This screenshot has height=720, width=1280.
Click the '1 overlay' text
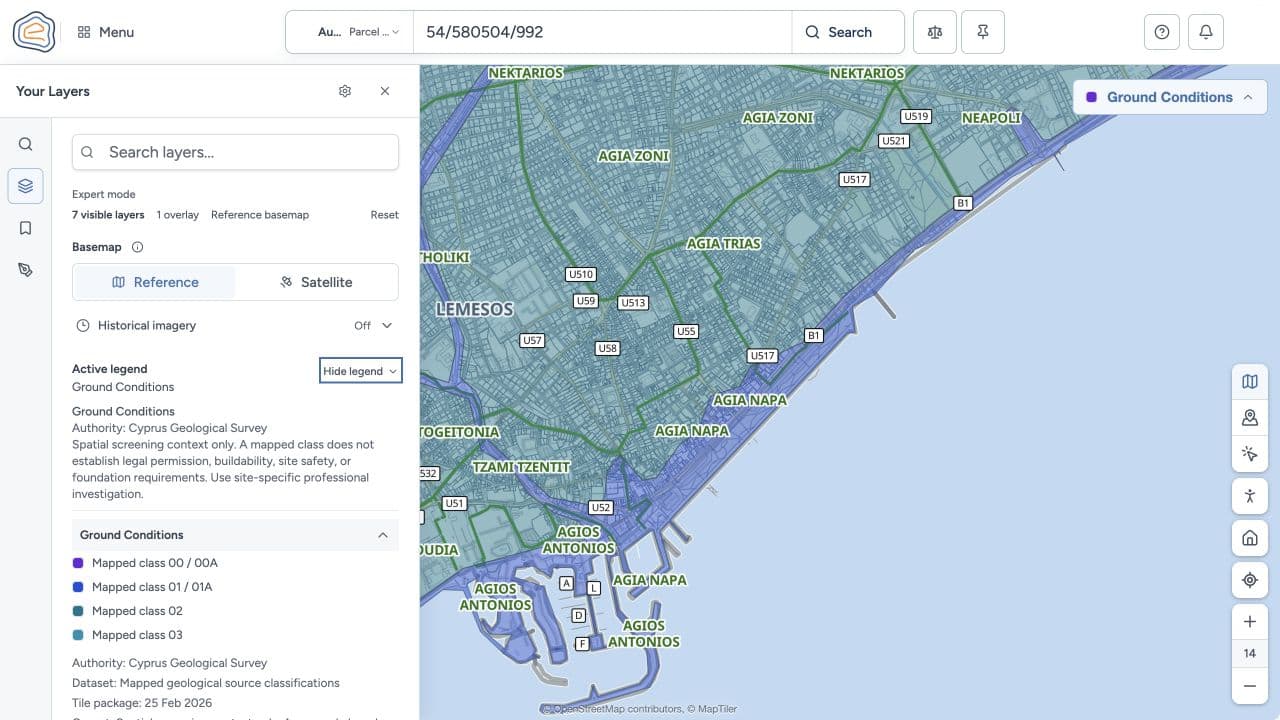(177, 215)
